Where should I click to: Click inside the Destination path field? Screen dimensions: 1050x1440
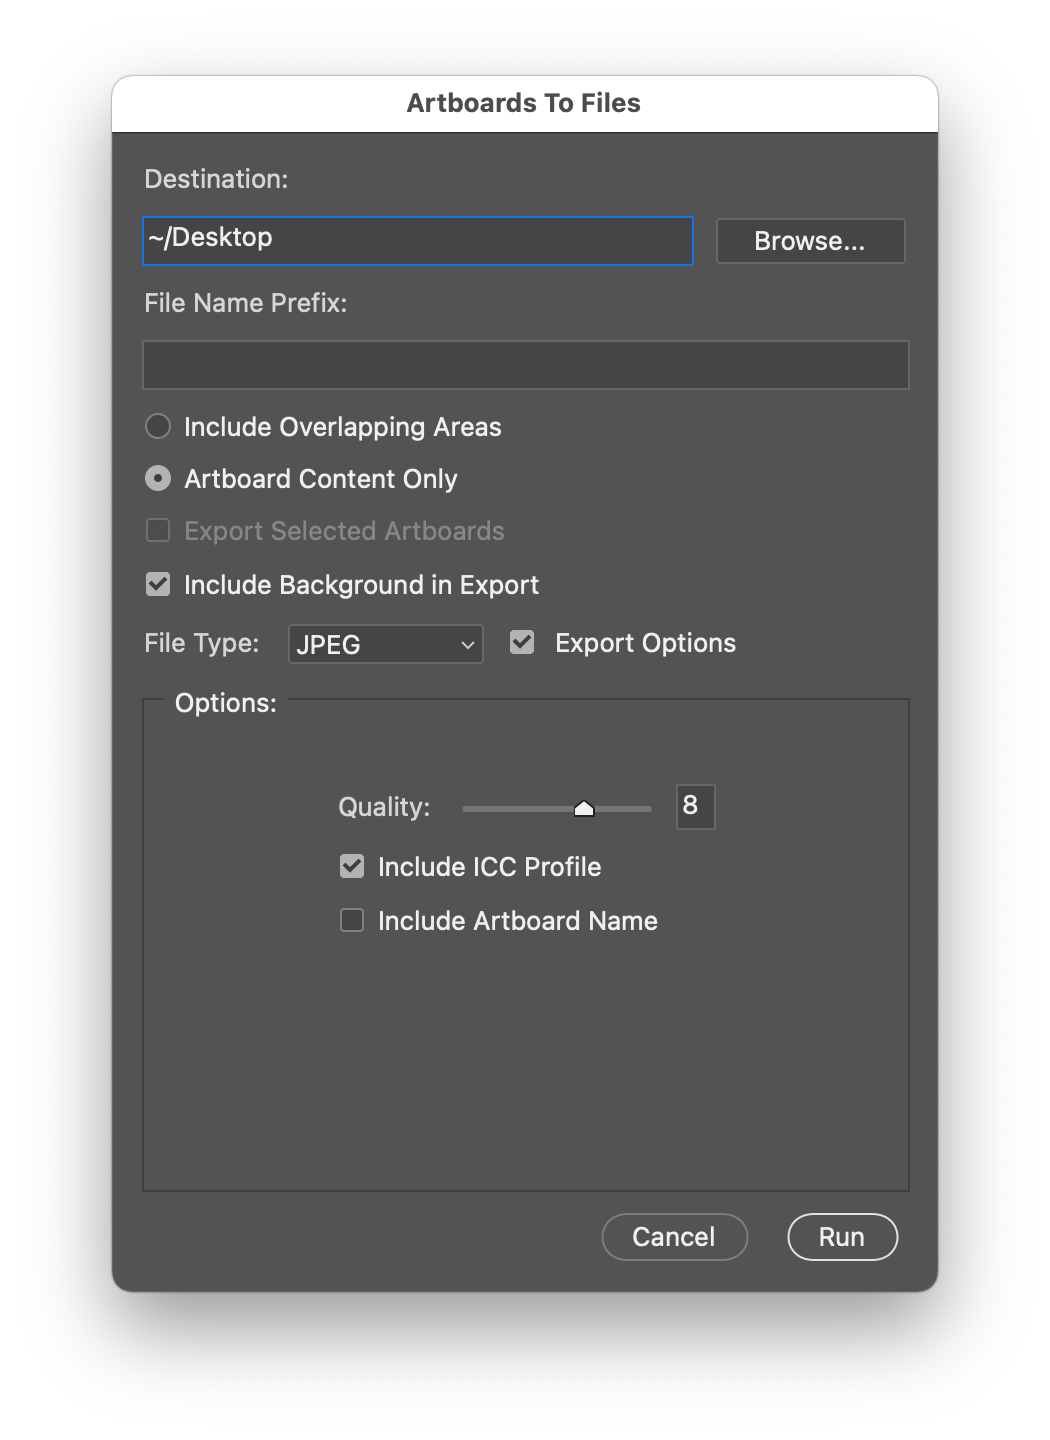[417, 240]
